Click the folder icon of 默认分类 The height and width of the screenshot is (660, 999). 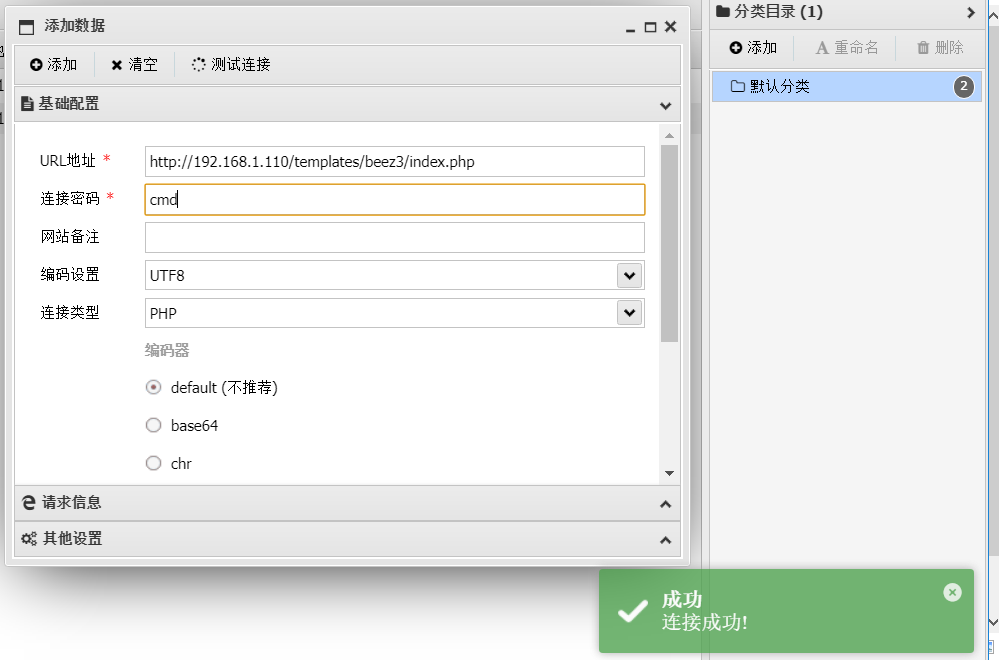[x=738, y=86]
